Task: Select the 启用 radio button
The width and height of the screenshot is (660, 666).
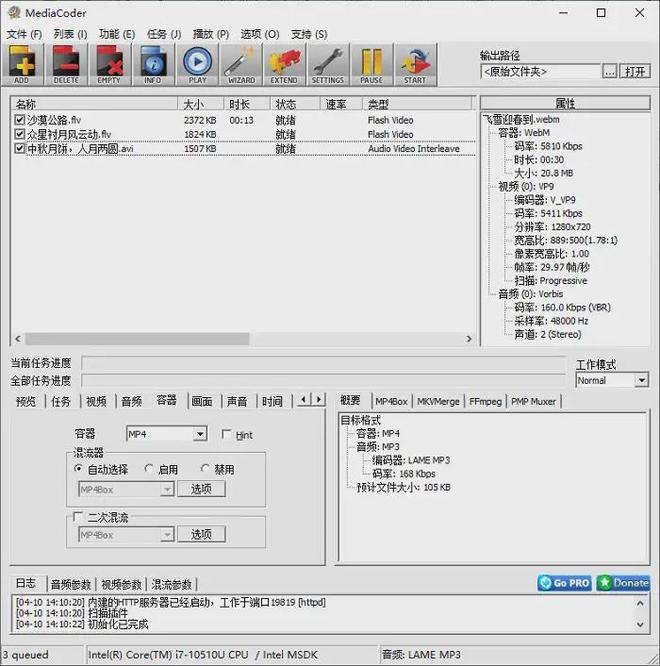Action: click(149, 469)
